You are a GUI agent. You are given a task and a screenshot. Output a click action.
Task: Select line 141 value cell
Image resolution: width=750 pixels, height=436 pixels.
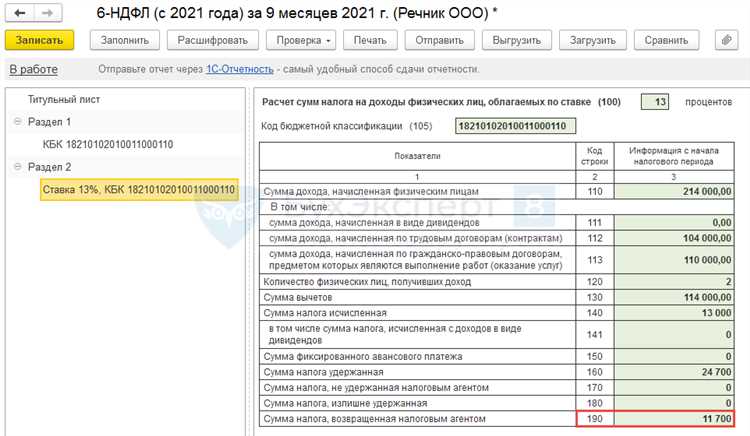(674, 335)
